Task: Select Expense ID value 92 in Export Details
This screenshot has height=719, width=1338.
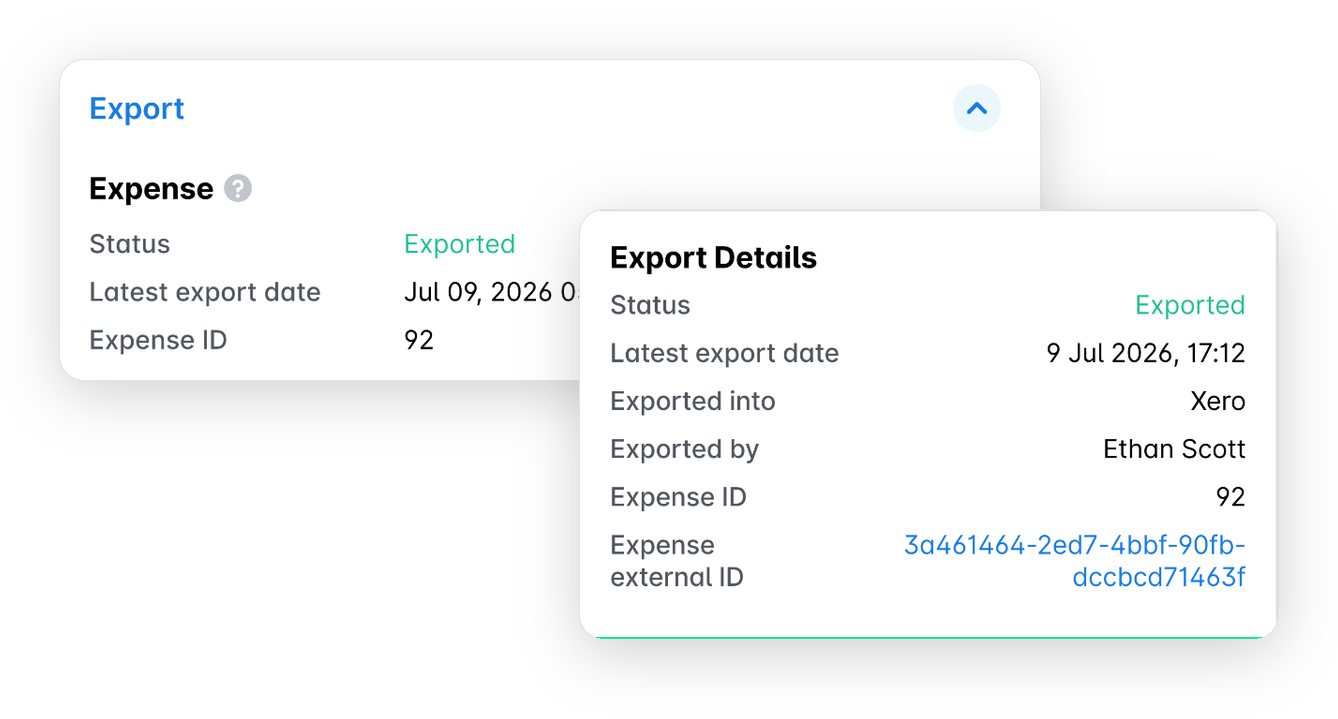Action: click(1231, 497)
